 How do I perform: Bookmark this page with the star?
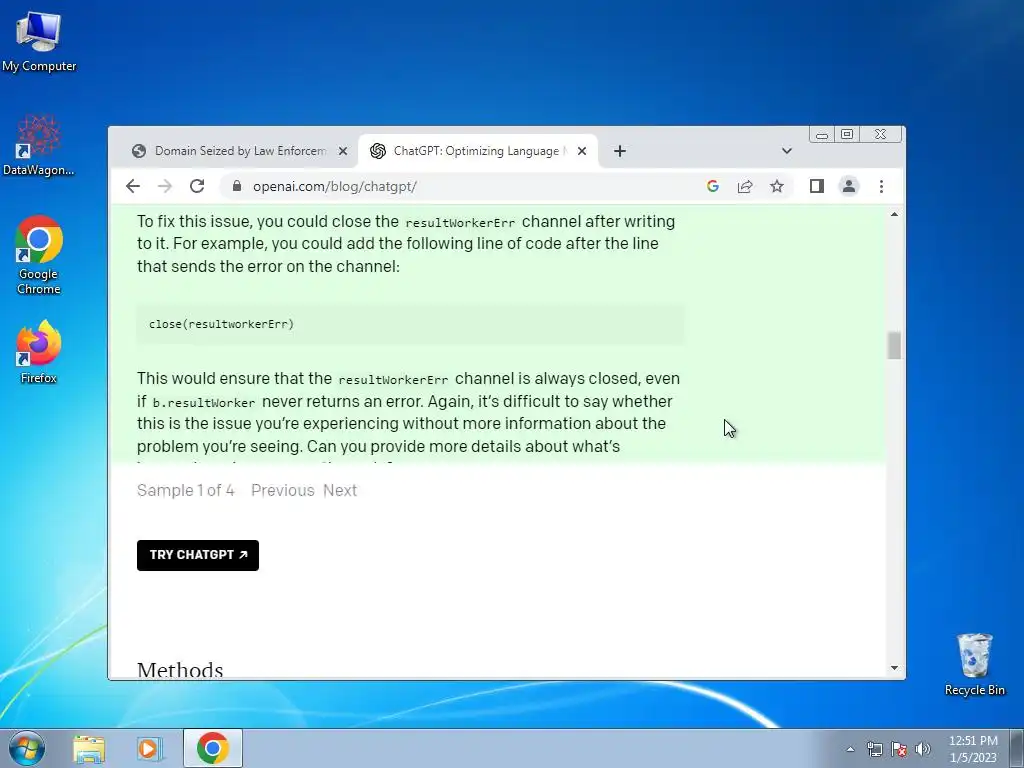[x=776, y=186]
